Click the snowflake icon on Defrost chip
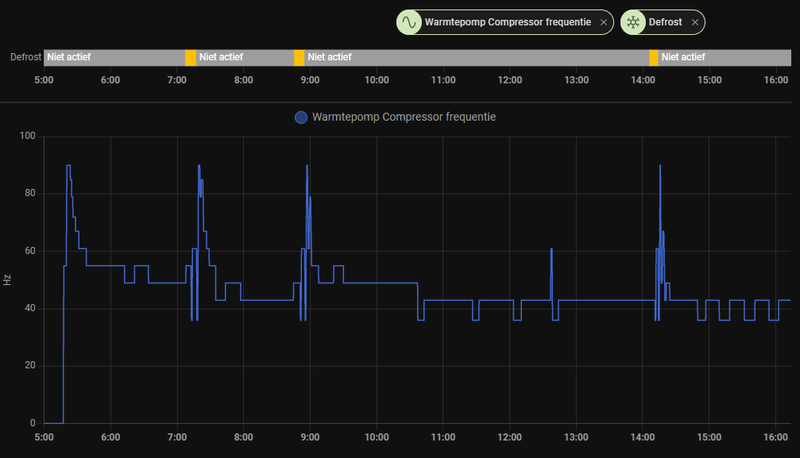The width and height of the screenshot is (800, 458). pyautogui.click(x=633, y=22)
